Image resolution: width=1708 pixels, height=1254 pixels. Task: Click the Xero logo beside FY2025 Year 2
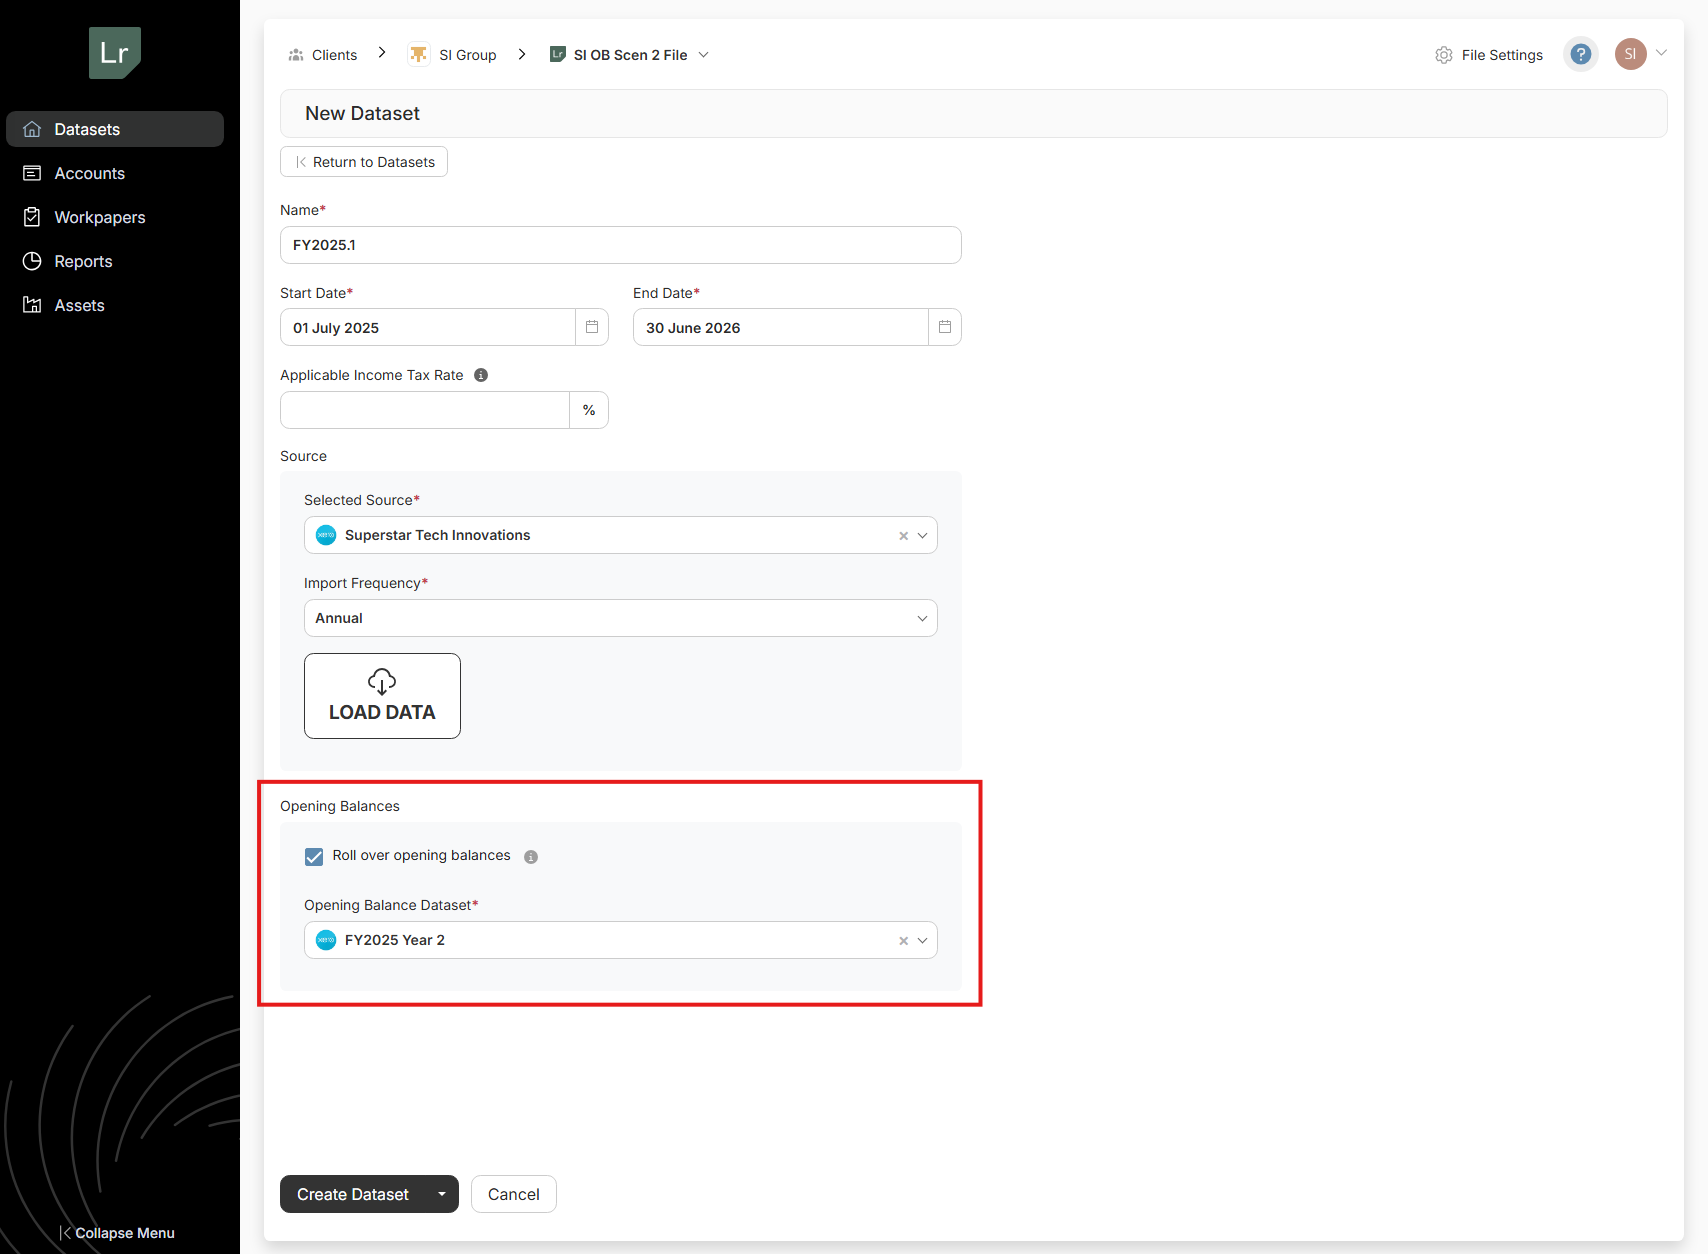(326, 940)
